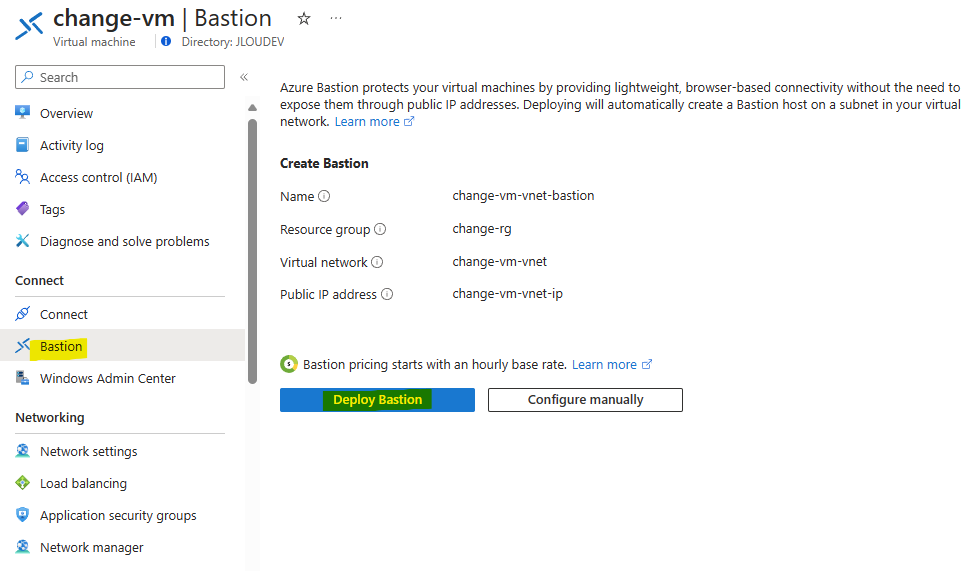Open Network manager

coord(92,548)
